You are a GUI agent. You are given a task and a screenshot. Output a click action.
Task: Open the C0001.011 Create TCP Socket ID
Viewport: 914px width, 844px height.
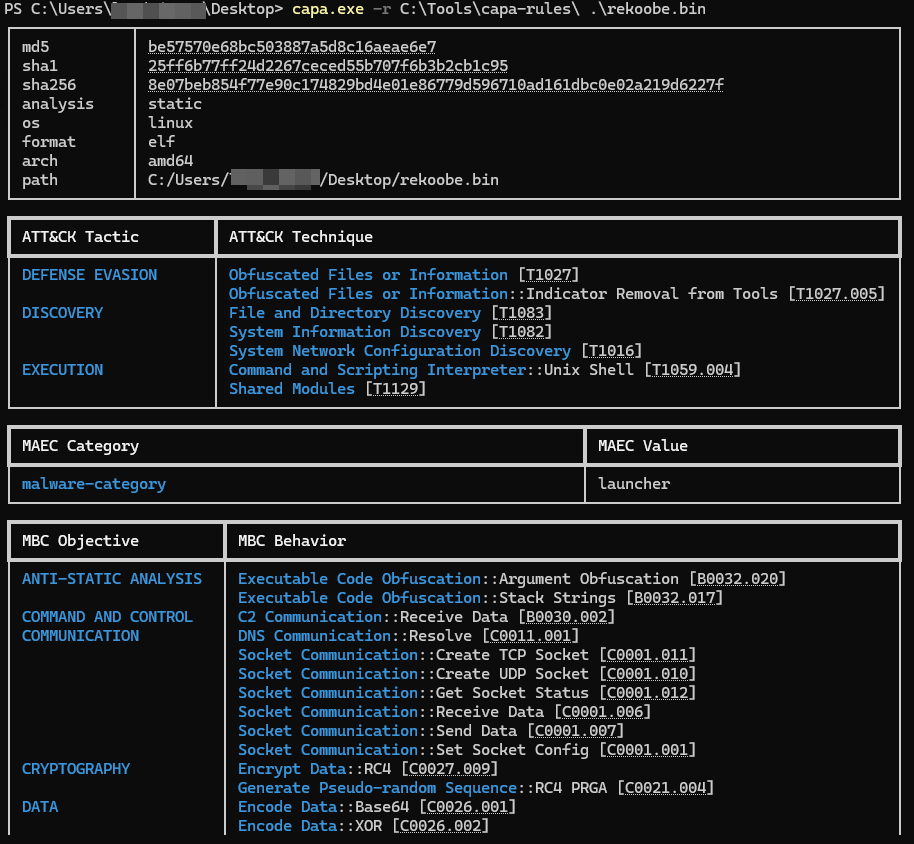[x=647, y=655]
